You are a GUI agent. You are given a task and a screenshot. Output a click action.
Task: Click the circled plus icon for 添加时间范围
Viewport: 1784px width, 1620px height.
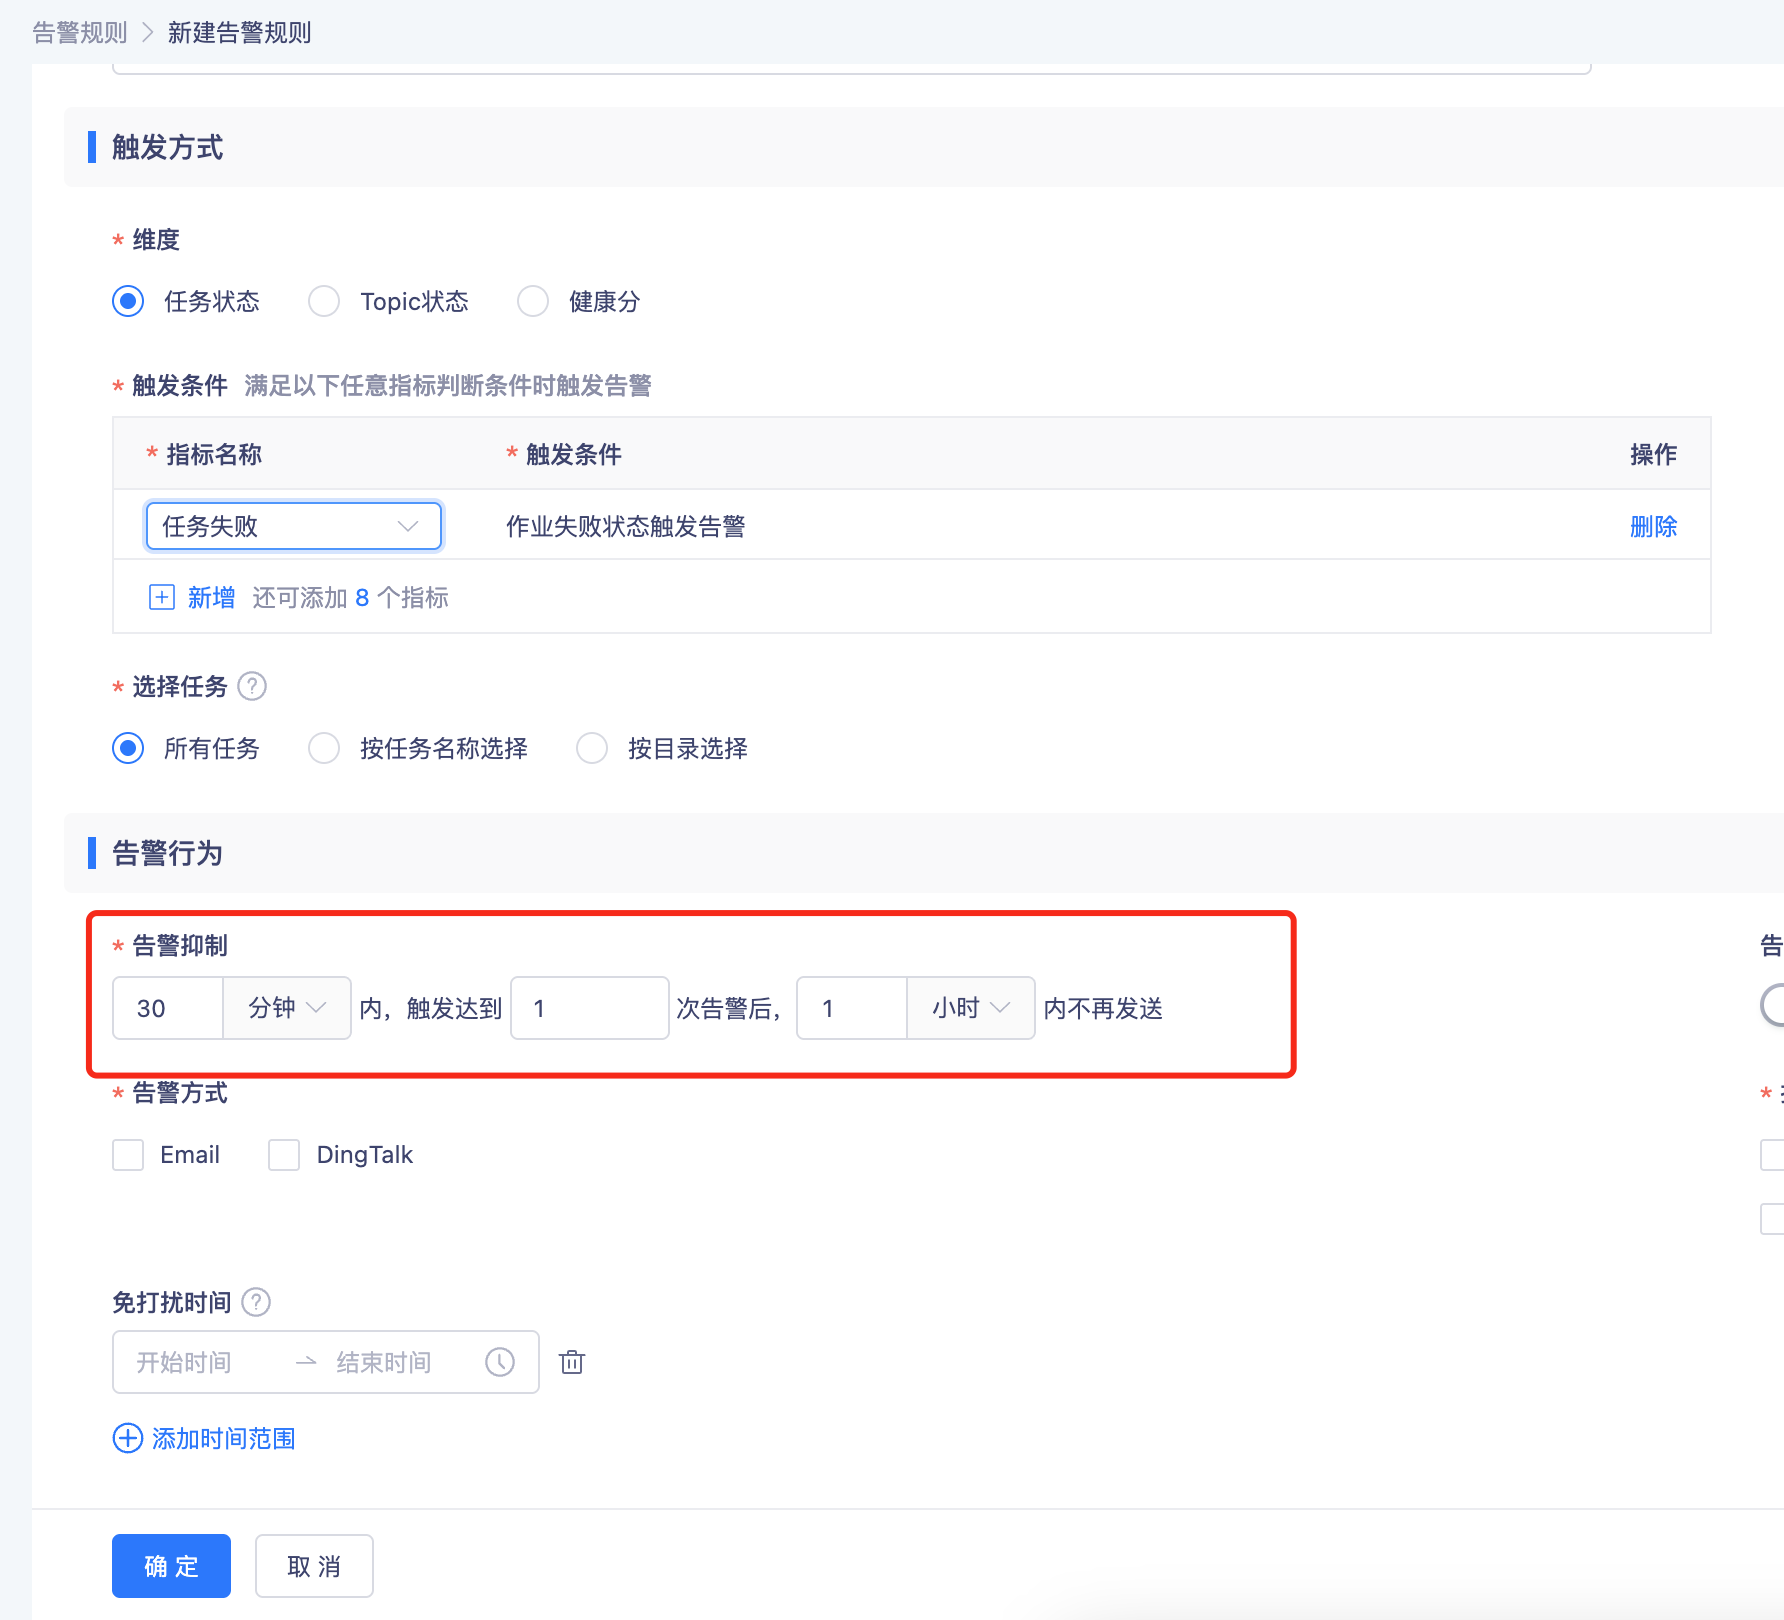click(128, 1438)
